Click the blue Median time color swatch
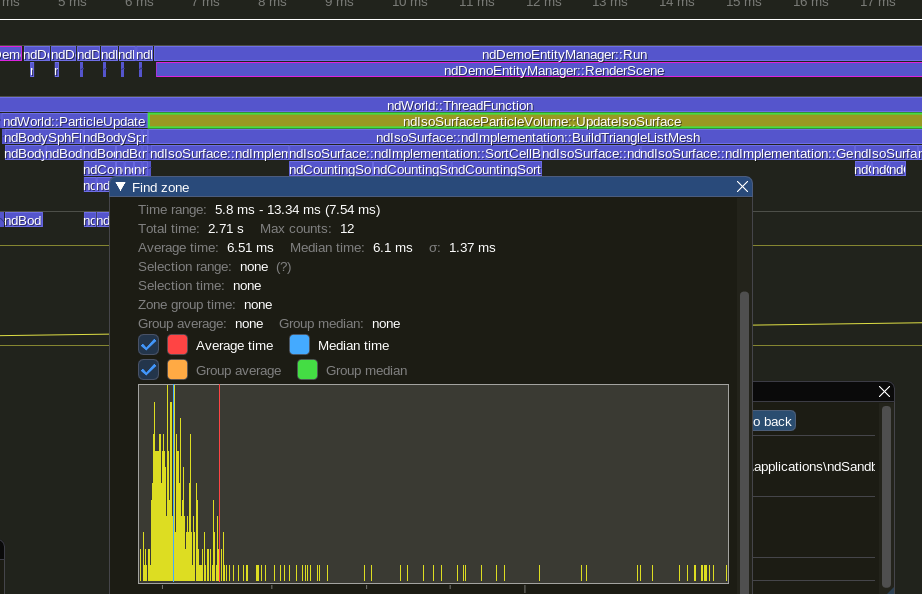This screenshot has height=594, width=922. tap(300, 345)
